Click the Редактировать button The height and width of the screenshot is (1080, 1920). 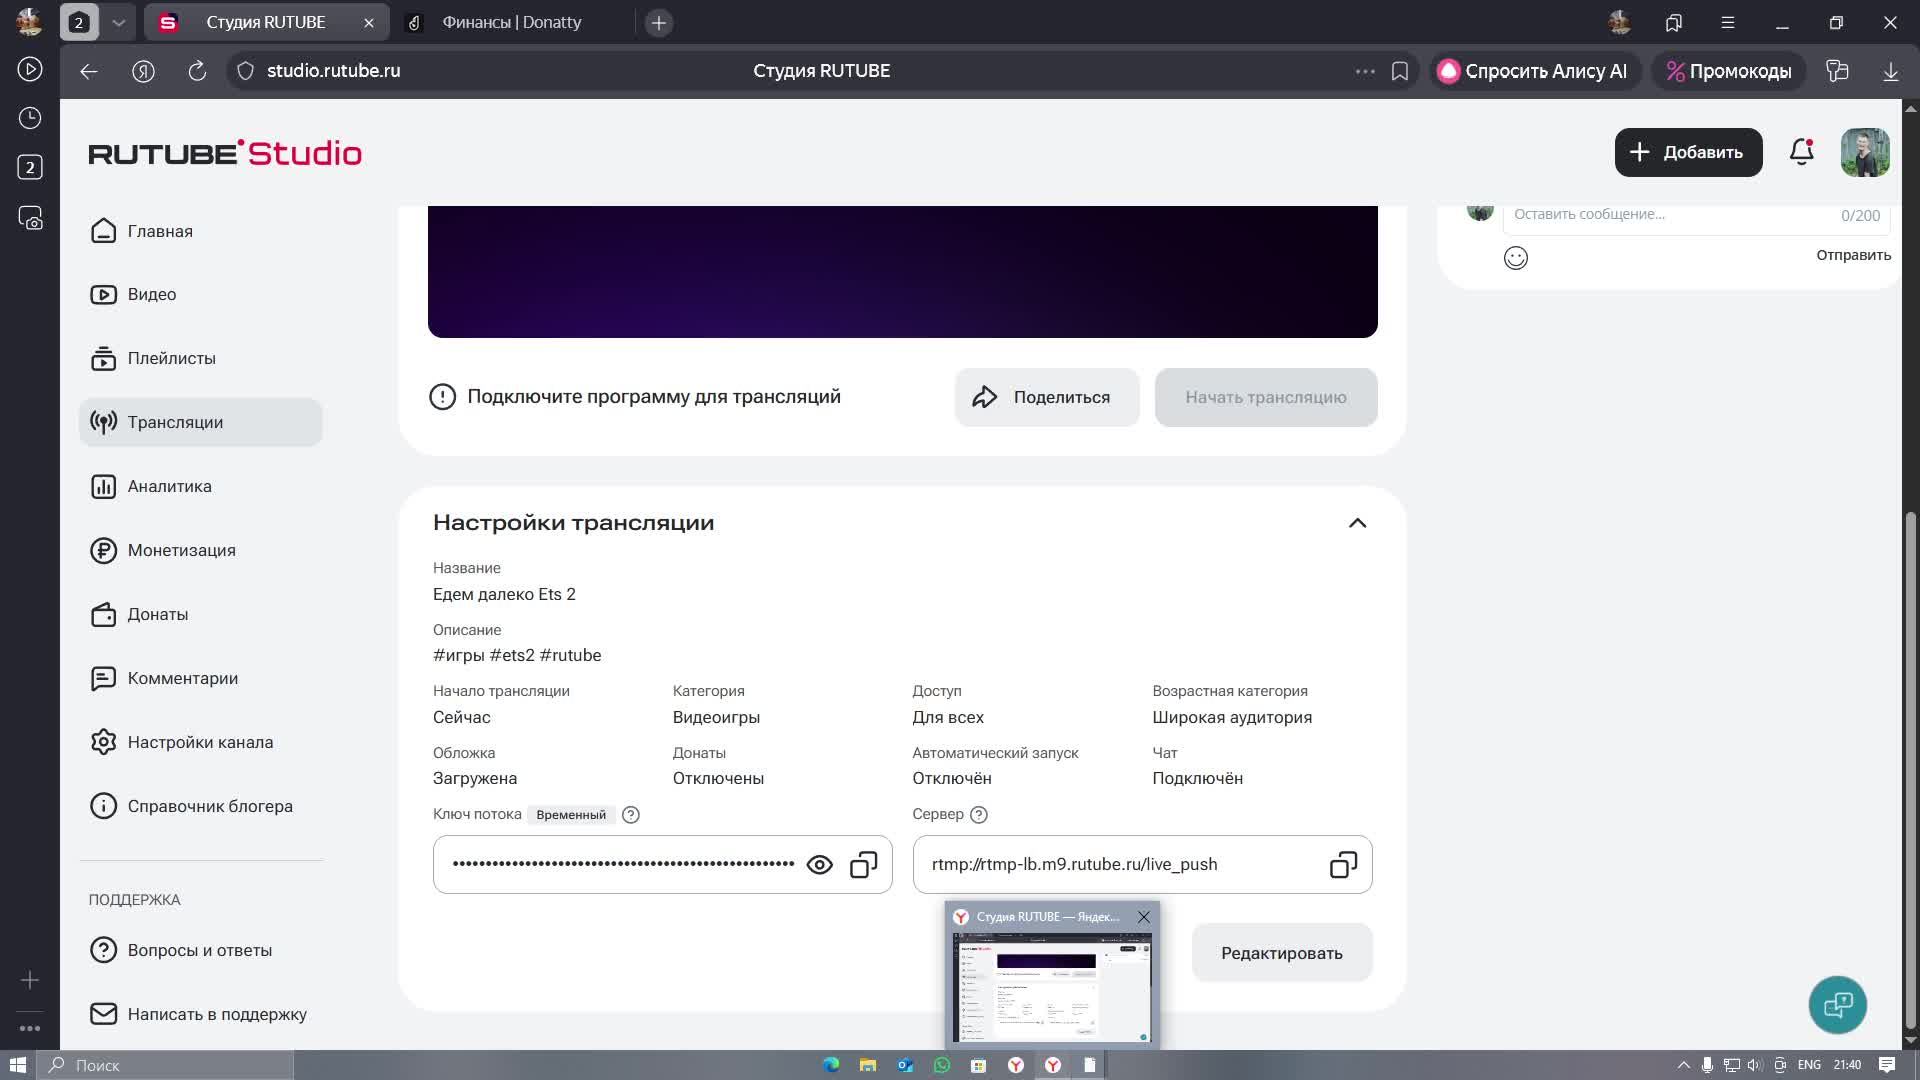(1281, 953)
